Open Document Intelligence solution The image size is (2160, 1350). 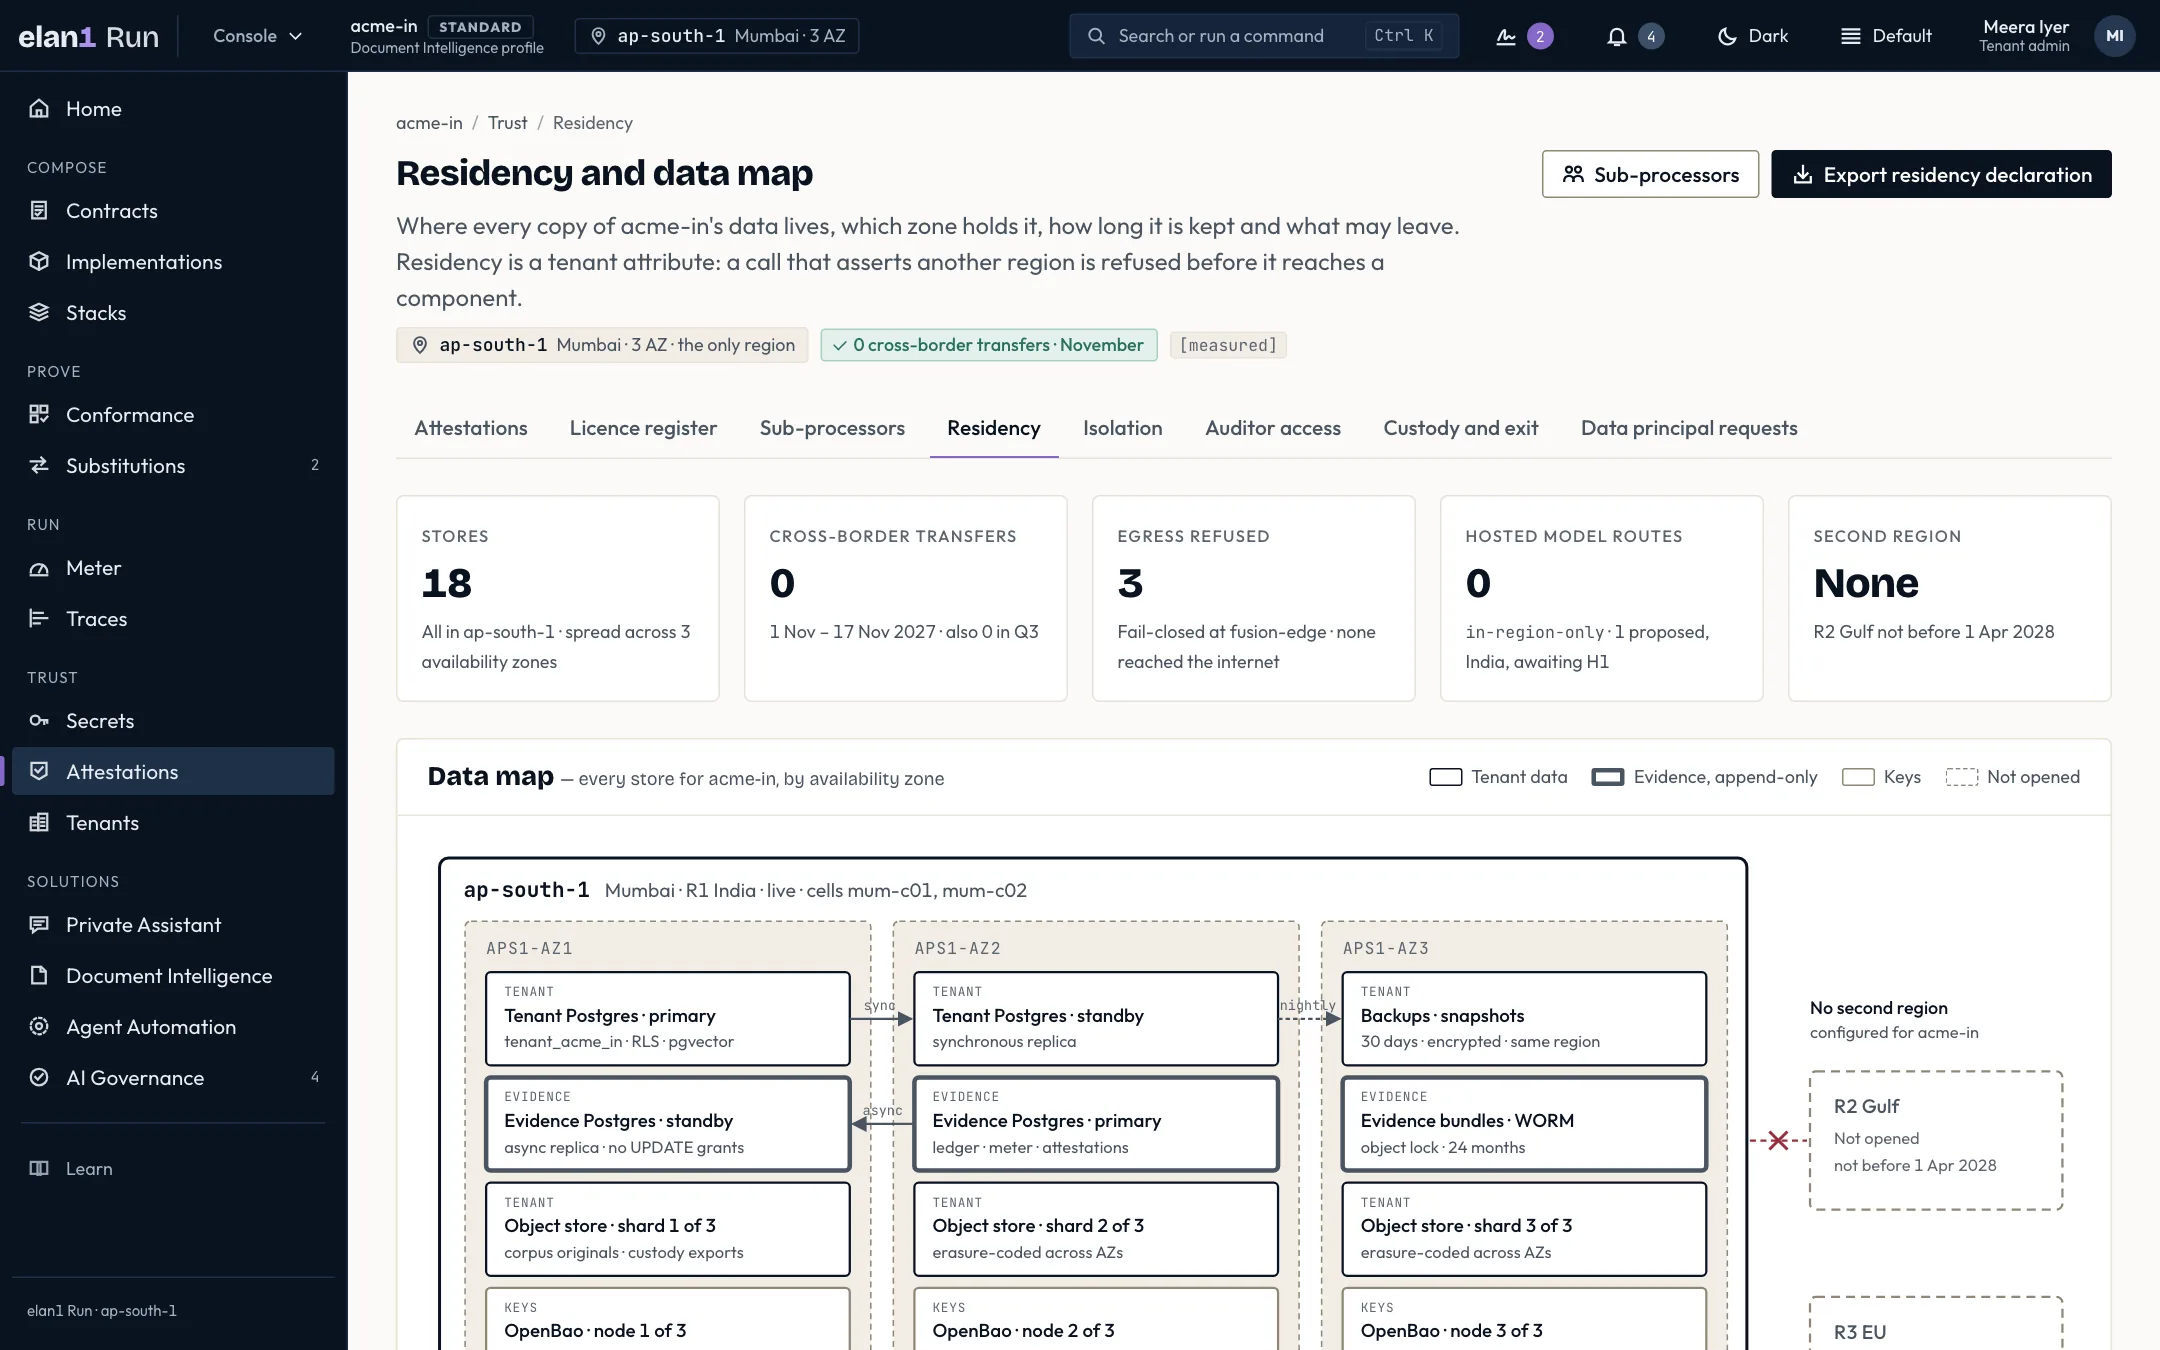(173, 976)
